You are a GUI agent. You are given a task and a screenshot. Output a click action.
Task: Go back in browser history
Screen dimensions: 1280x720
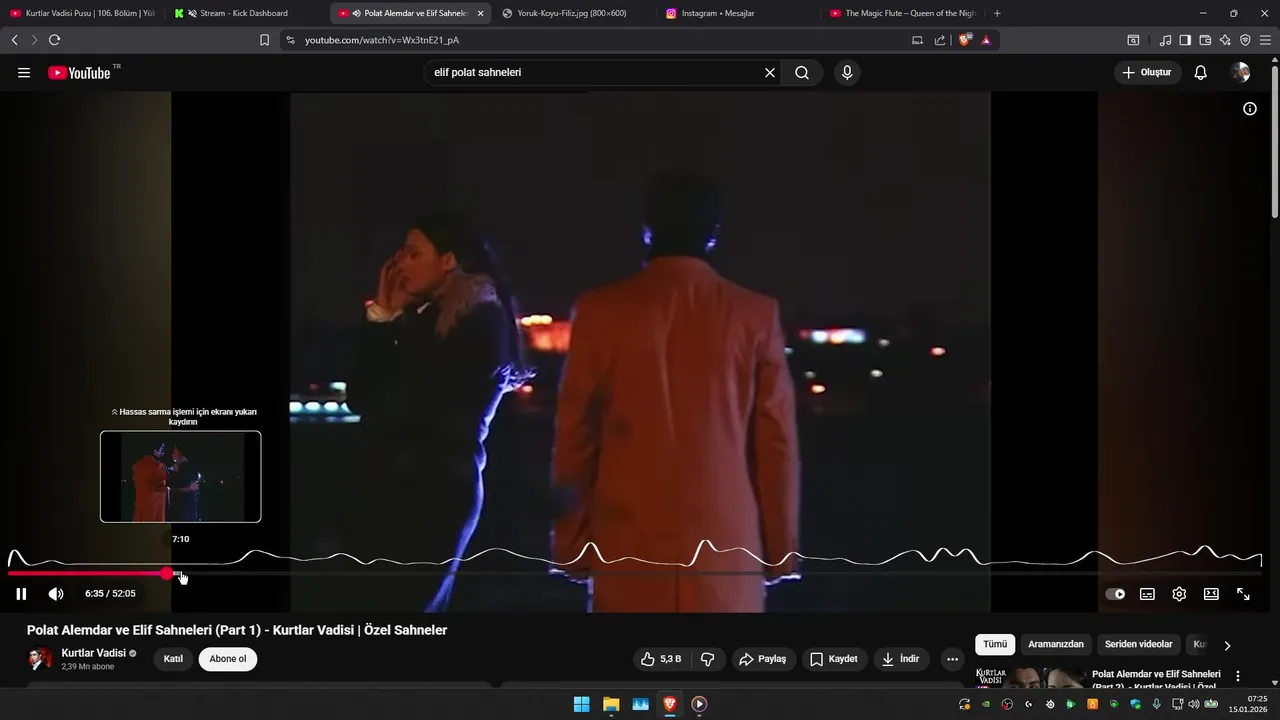(x=14, y=40)
